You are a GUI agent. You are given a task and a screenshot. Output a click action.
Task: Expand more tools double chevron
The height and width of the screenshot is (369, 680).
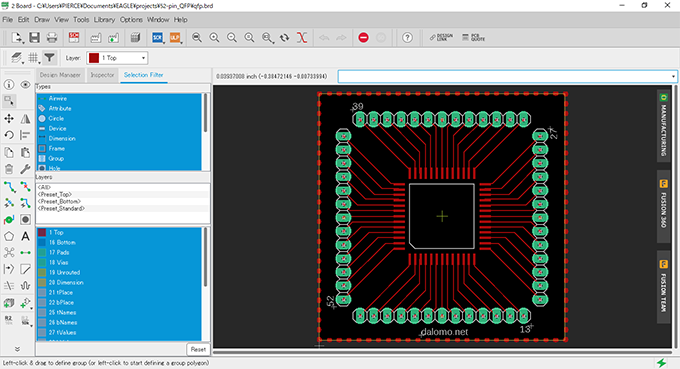(x=17, y=349)
